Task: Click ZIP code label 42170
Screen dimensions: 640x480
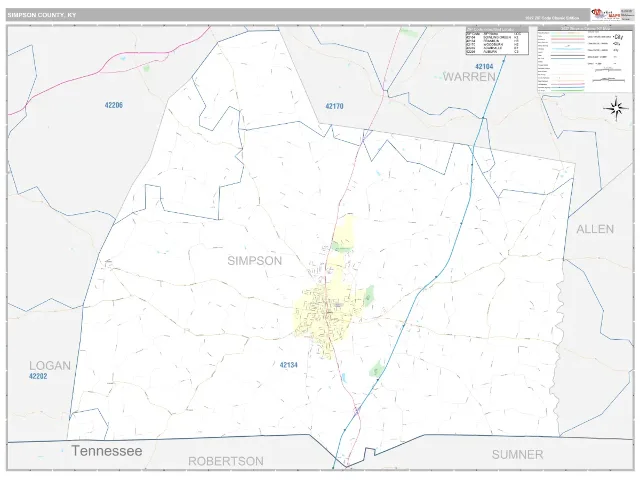Action: point(334,106)
